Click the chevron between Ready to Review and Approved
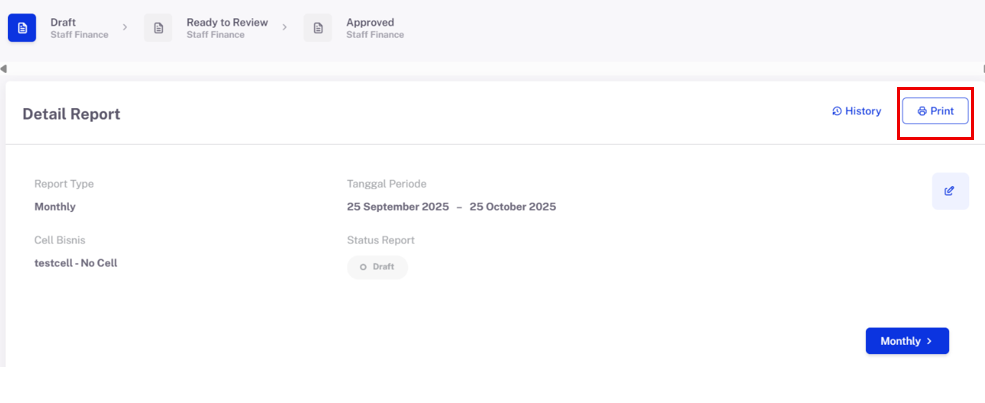 pos(285,27)
